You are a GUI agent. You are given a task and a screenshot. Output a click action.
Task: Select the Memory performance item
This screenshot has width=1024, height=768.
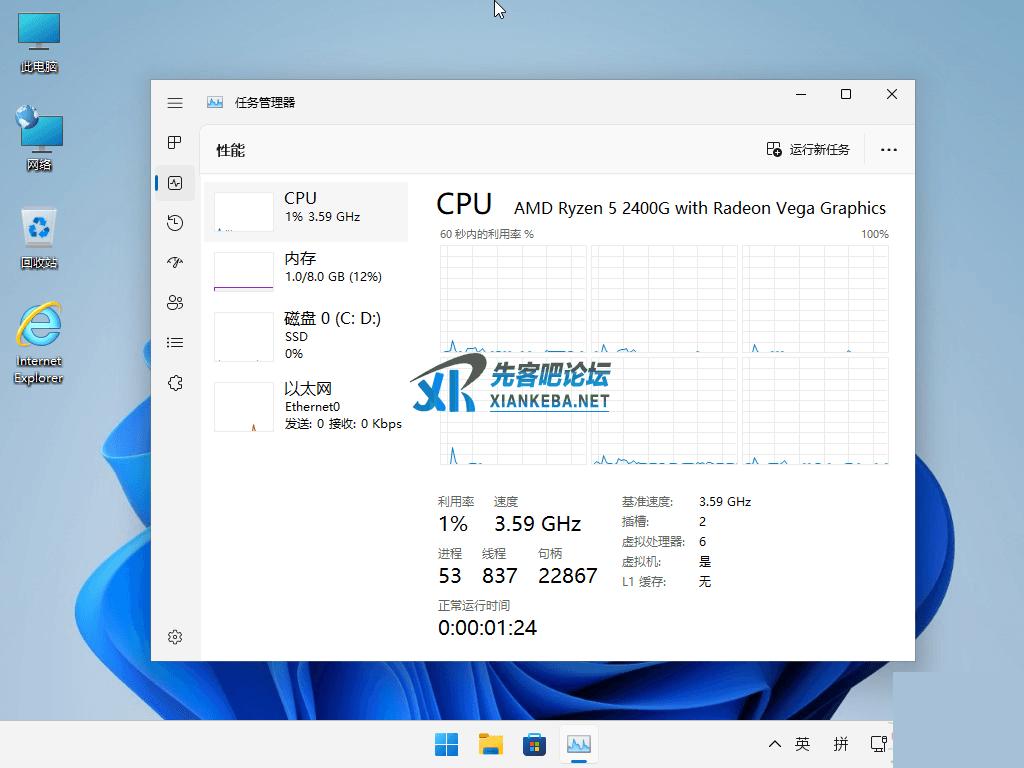click(306, 270)
